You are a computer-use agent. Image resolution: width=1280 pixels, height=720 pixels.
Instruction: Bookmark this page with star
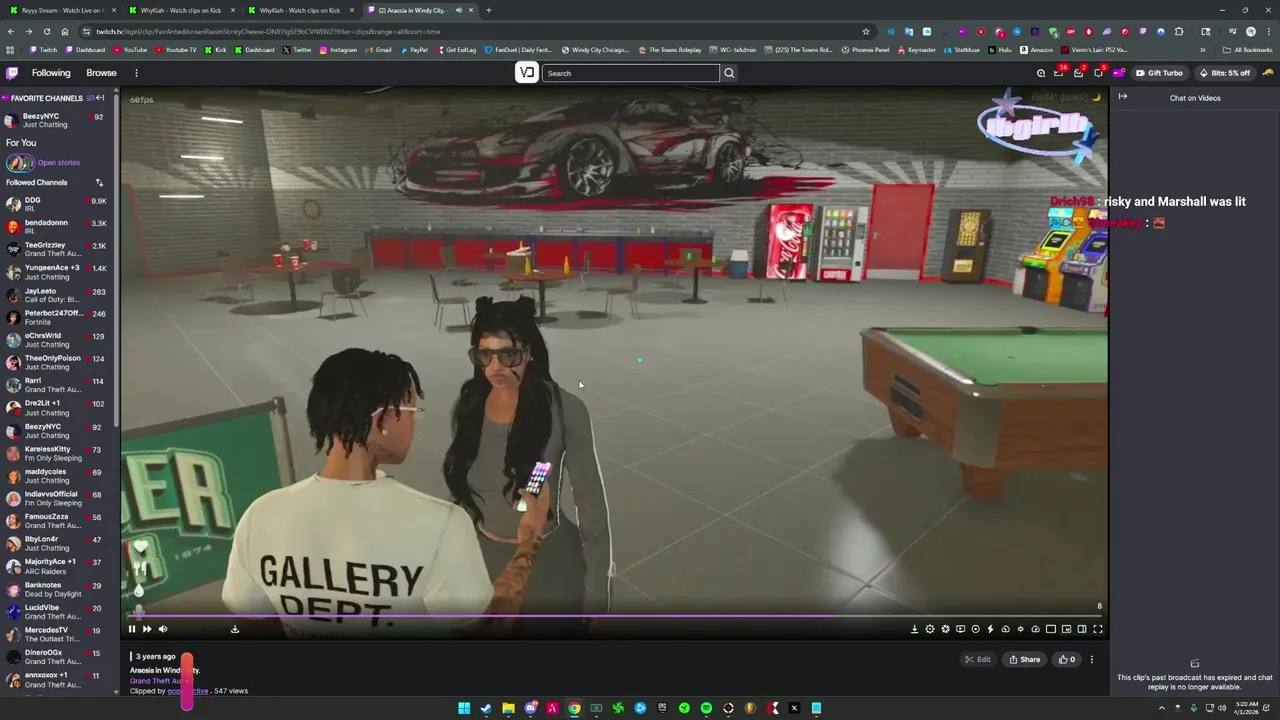pyautogui.click(x=866, y=31)
